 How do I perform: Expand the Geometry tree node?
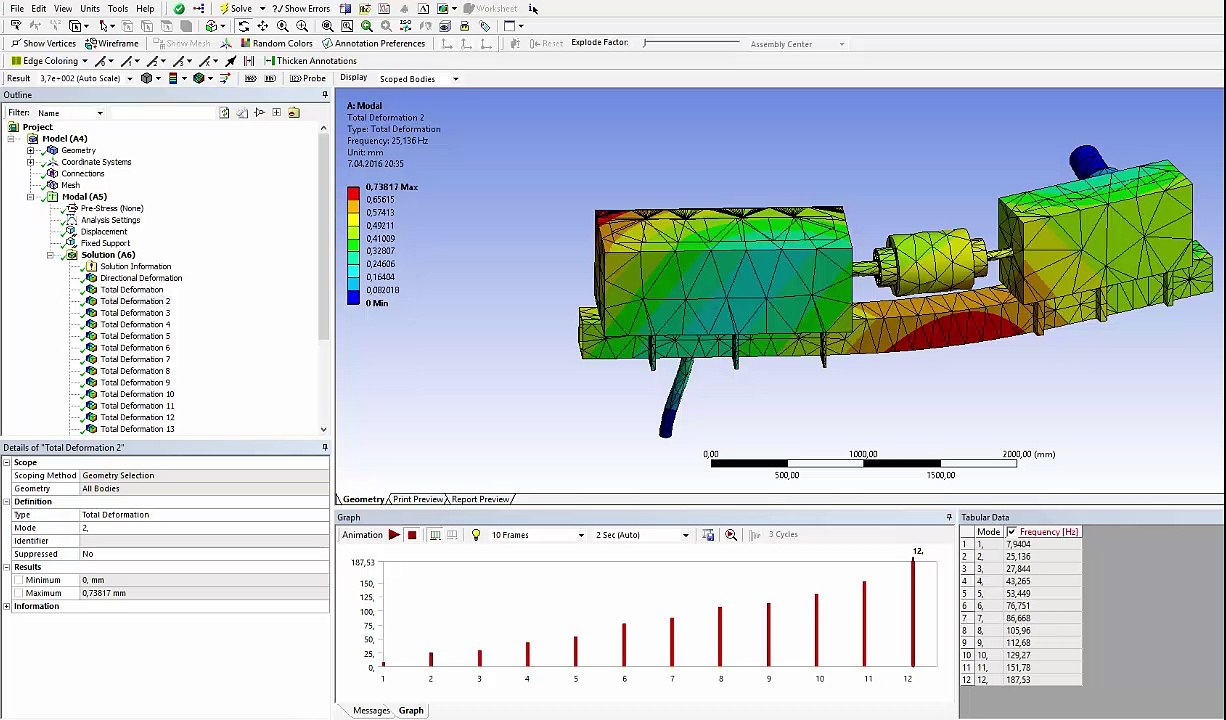click(x=31, y=150)
